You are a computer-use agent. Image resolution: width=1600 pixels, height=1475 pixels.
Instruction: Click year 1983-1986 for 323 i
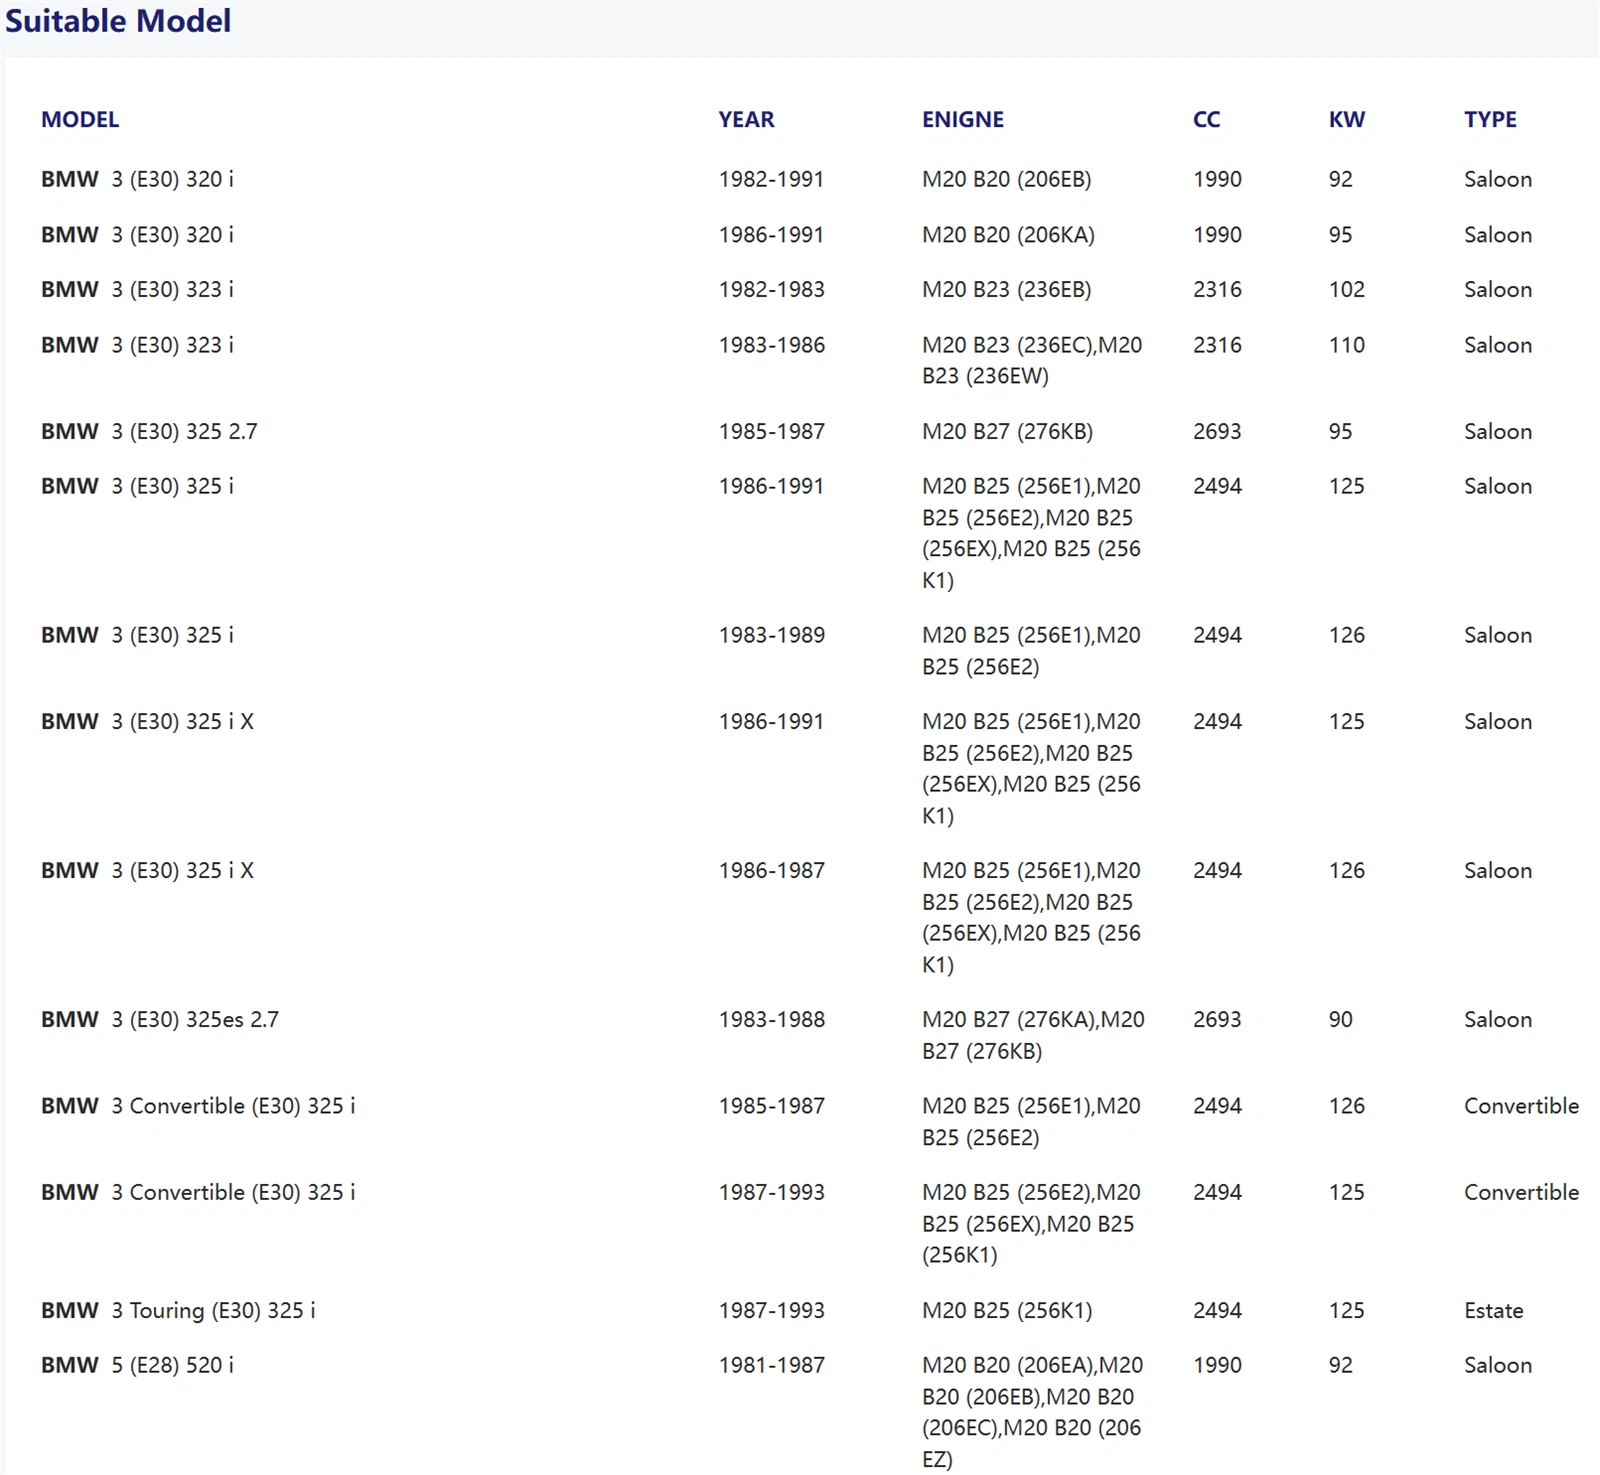tap(771, 345)
